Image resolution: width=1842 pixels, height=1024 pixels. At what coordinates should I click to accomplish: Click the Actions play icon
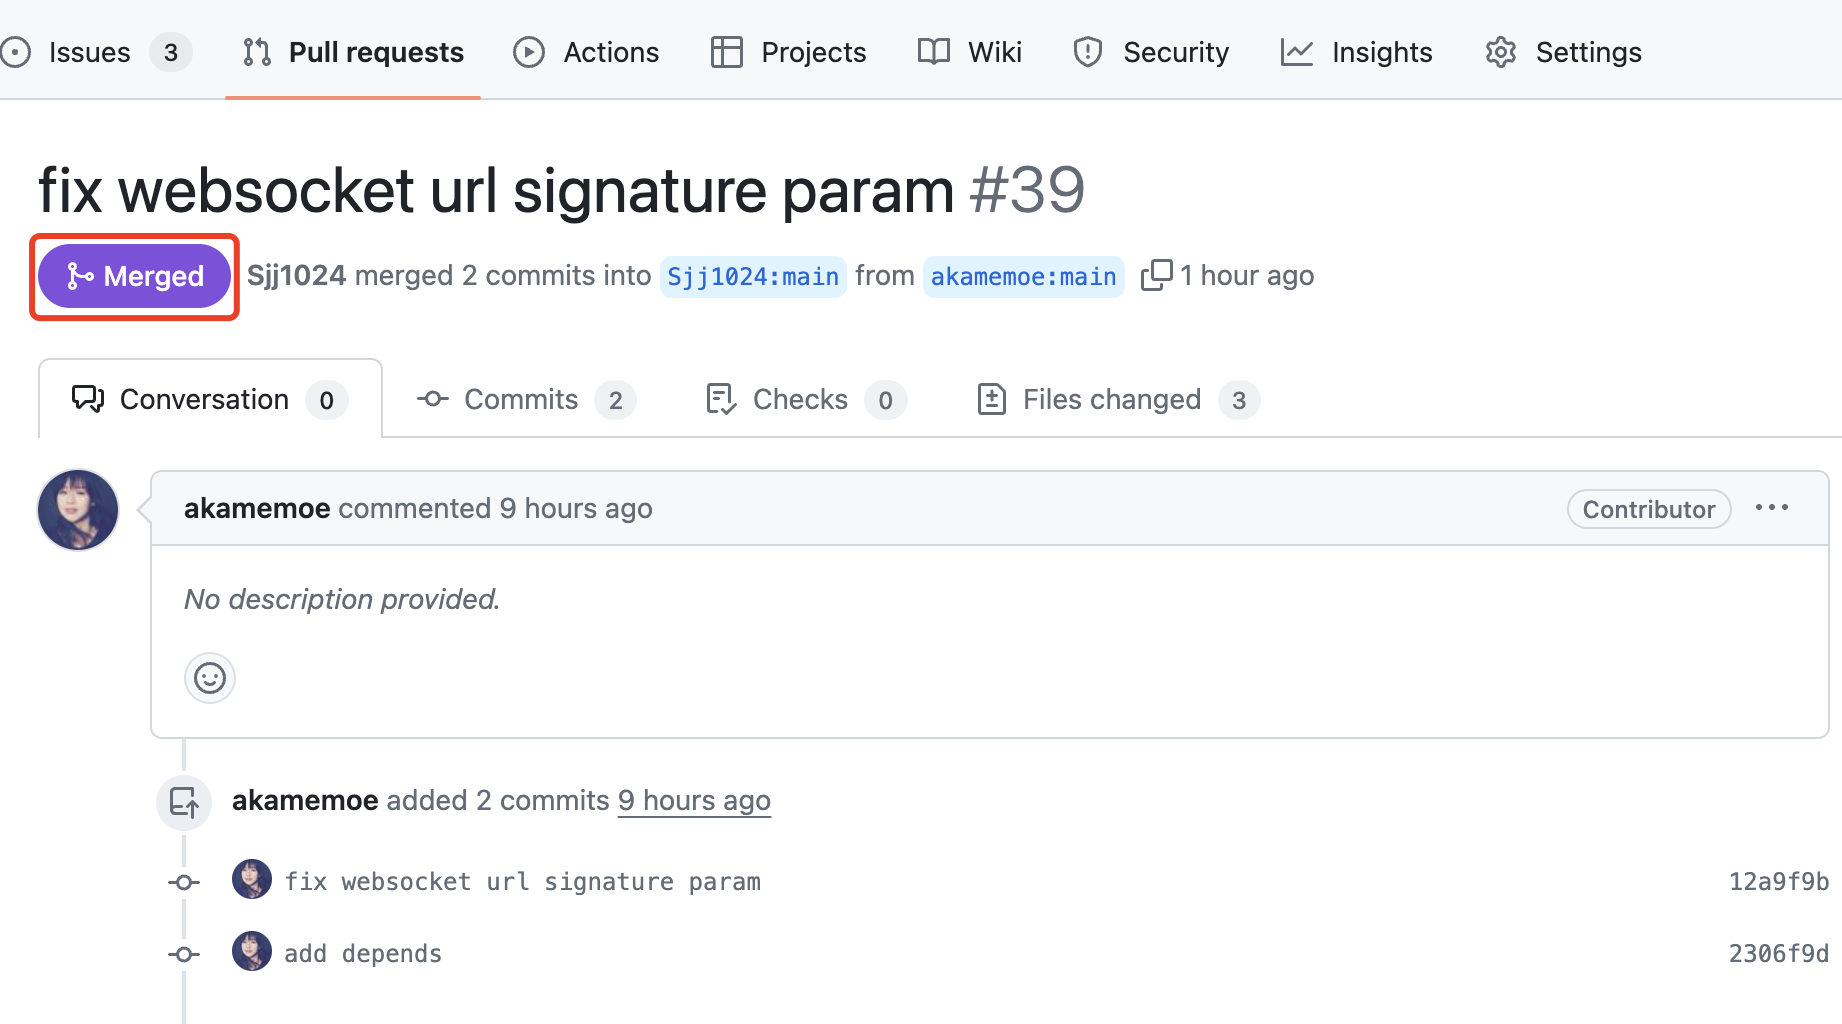pyautogui.click(x=529, y=52)
